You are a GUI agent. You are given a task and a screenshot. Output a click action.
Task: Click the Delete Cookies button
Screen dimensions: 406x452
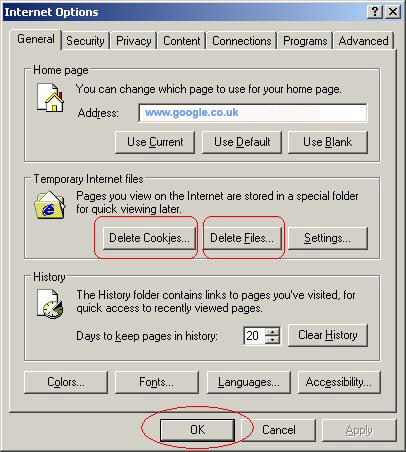[x=149, y=238]
